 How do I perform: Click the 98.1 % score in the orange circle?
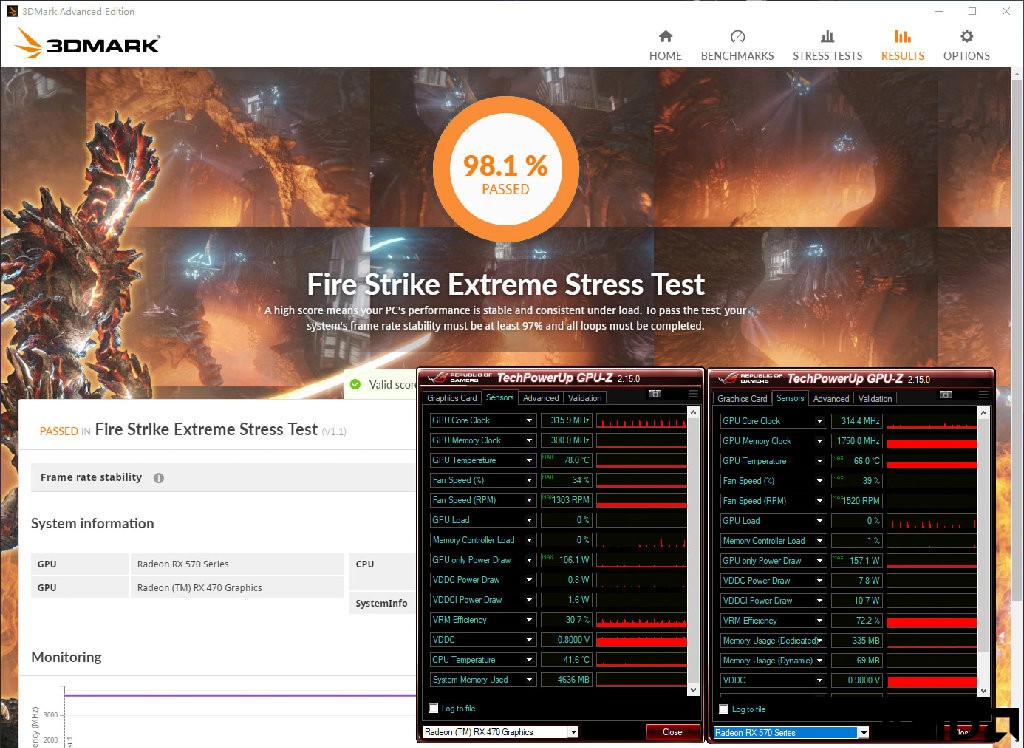click(x=505, y=166)
